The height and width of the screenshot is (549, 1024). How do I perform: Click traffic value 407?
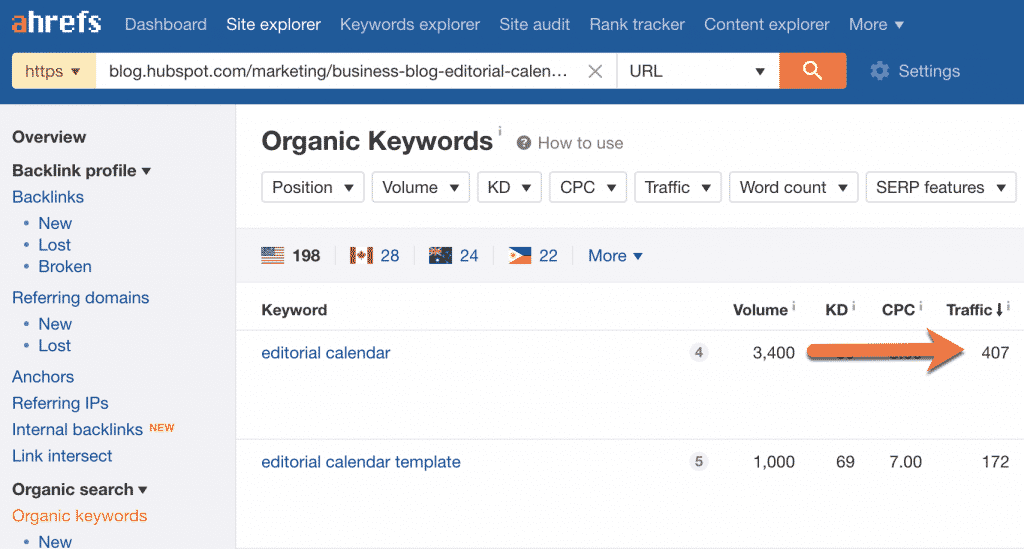(995, 353)
